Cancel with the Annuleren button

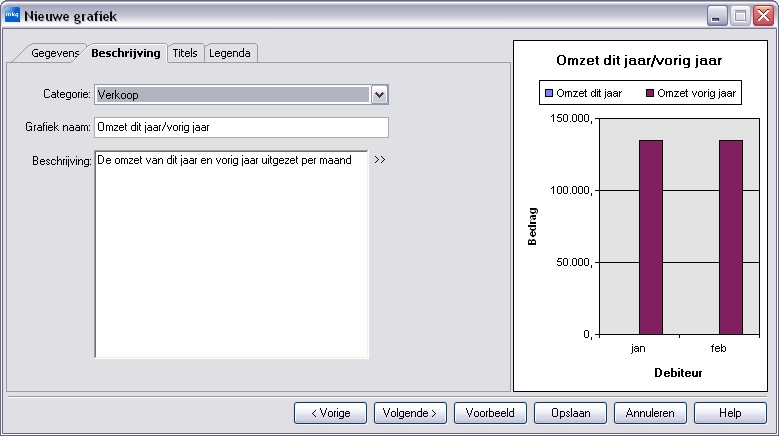tap(650, 413)
